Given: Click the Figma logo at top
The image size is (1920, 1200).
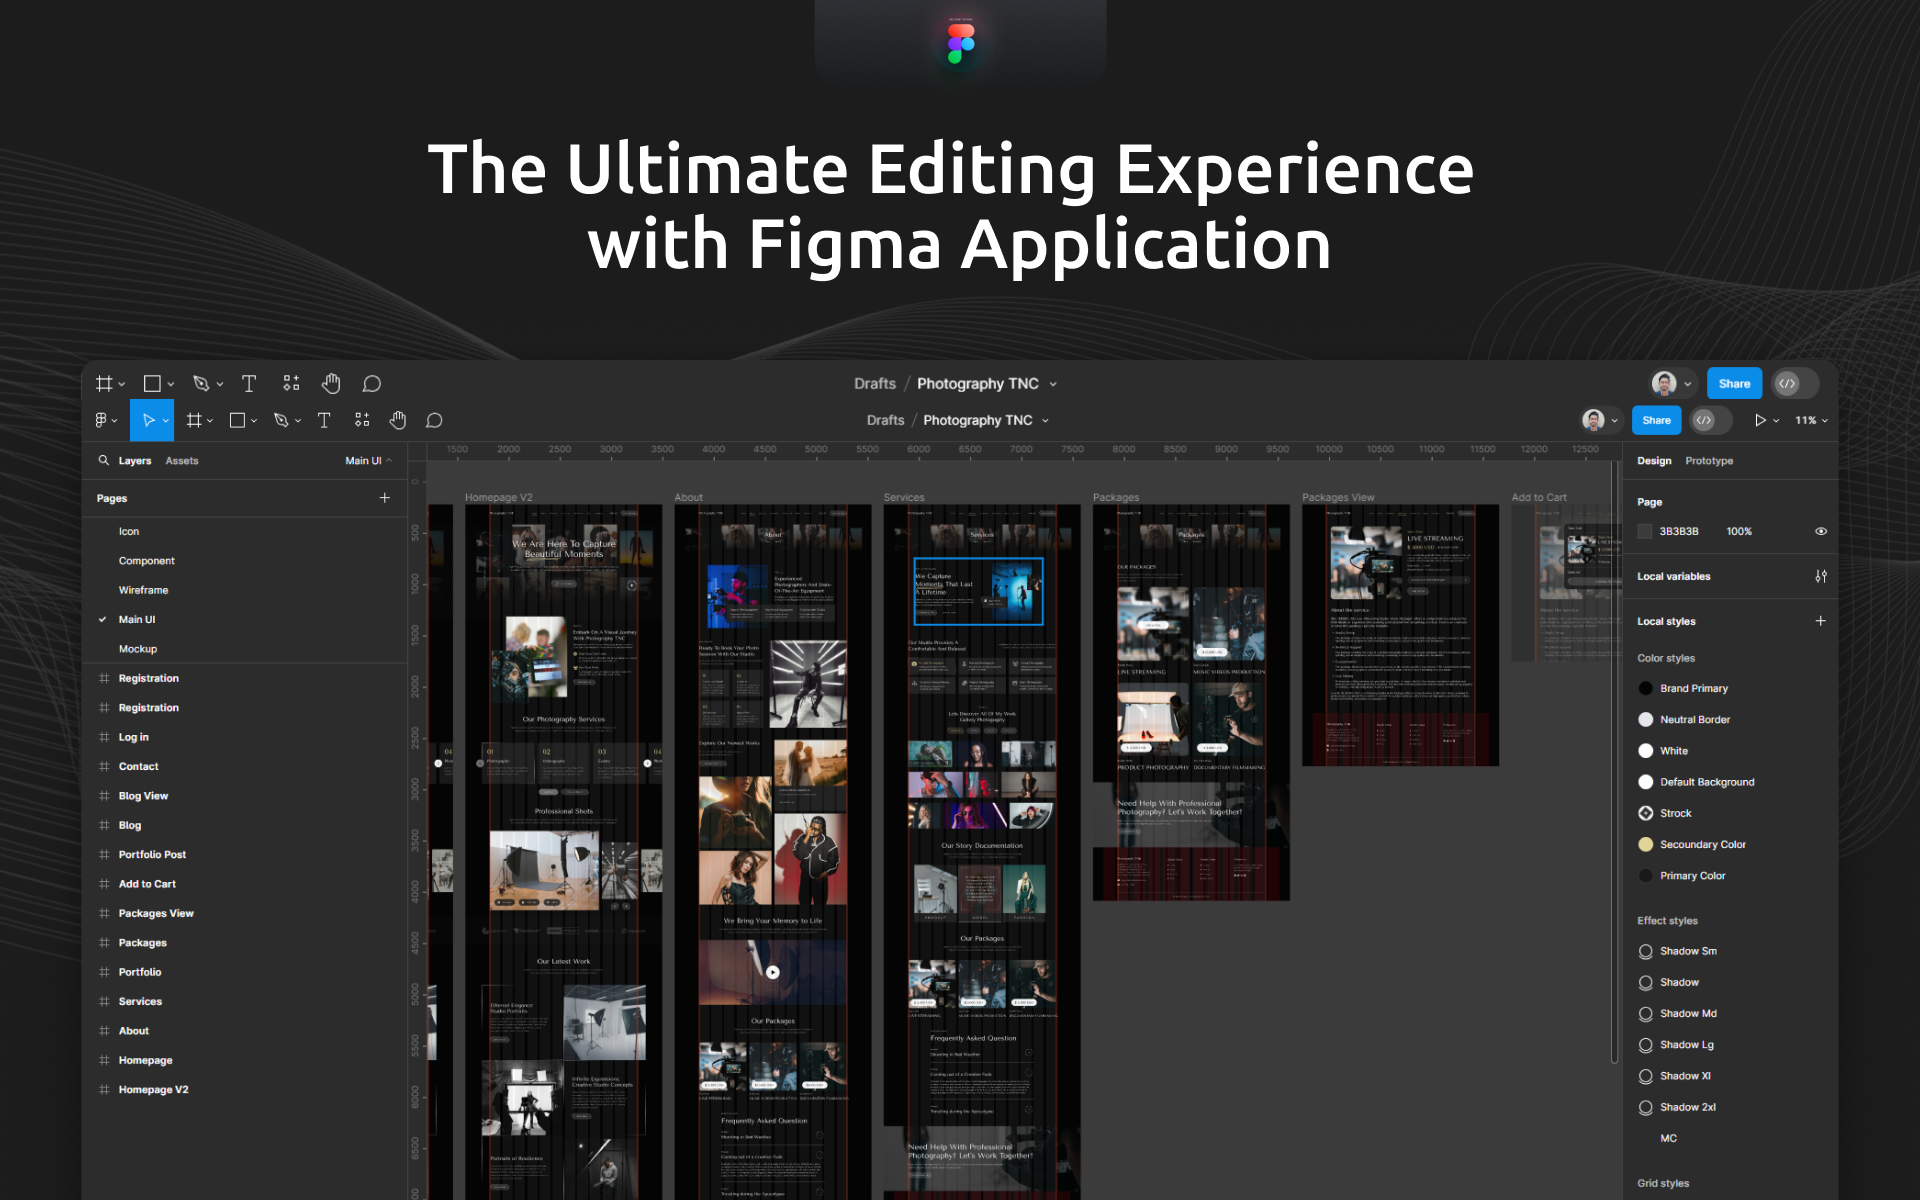Looking at the screenshot, I should 961,44.
